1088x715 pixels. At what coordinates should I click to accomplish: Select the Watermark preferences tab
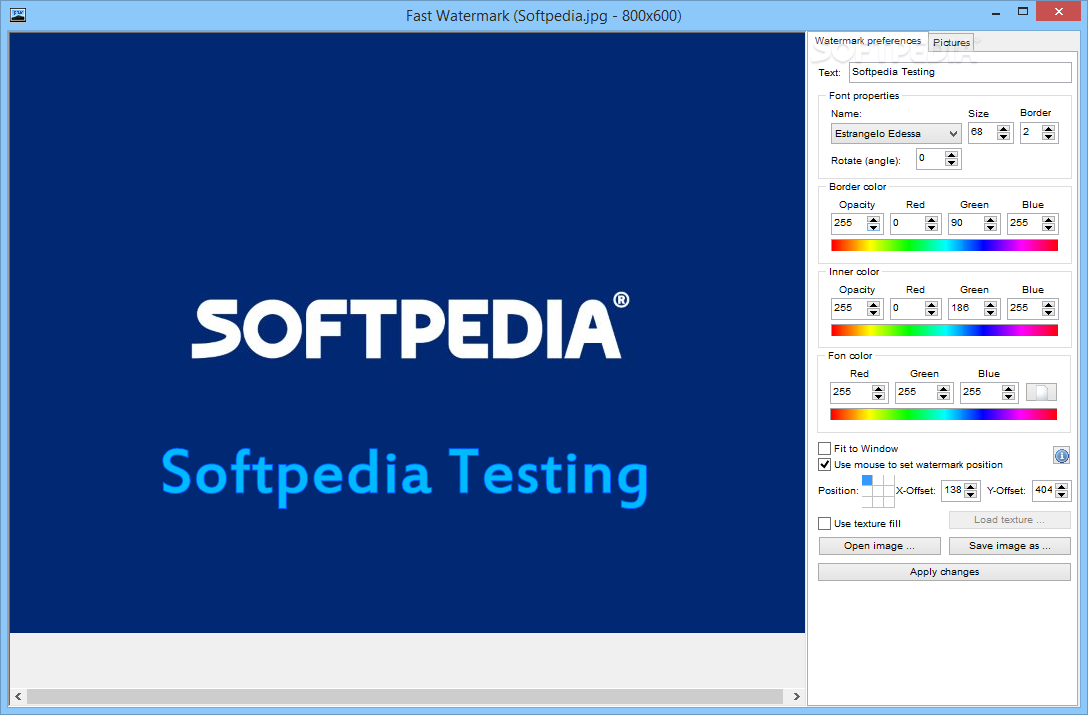[x=867, y=41]
